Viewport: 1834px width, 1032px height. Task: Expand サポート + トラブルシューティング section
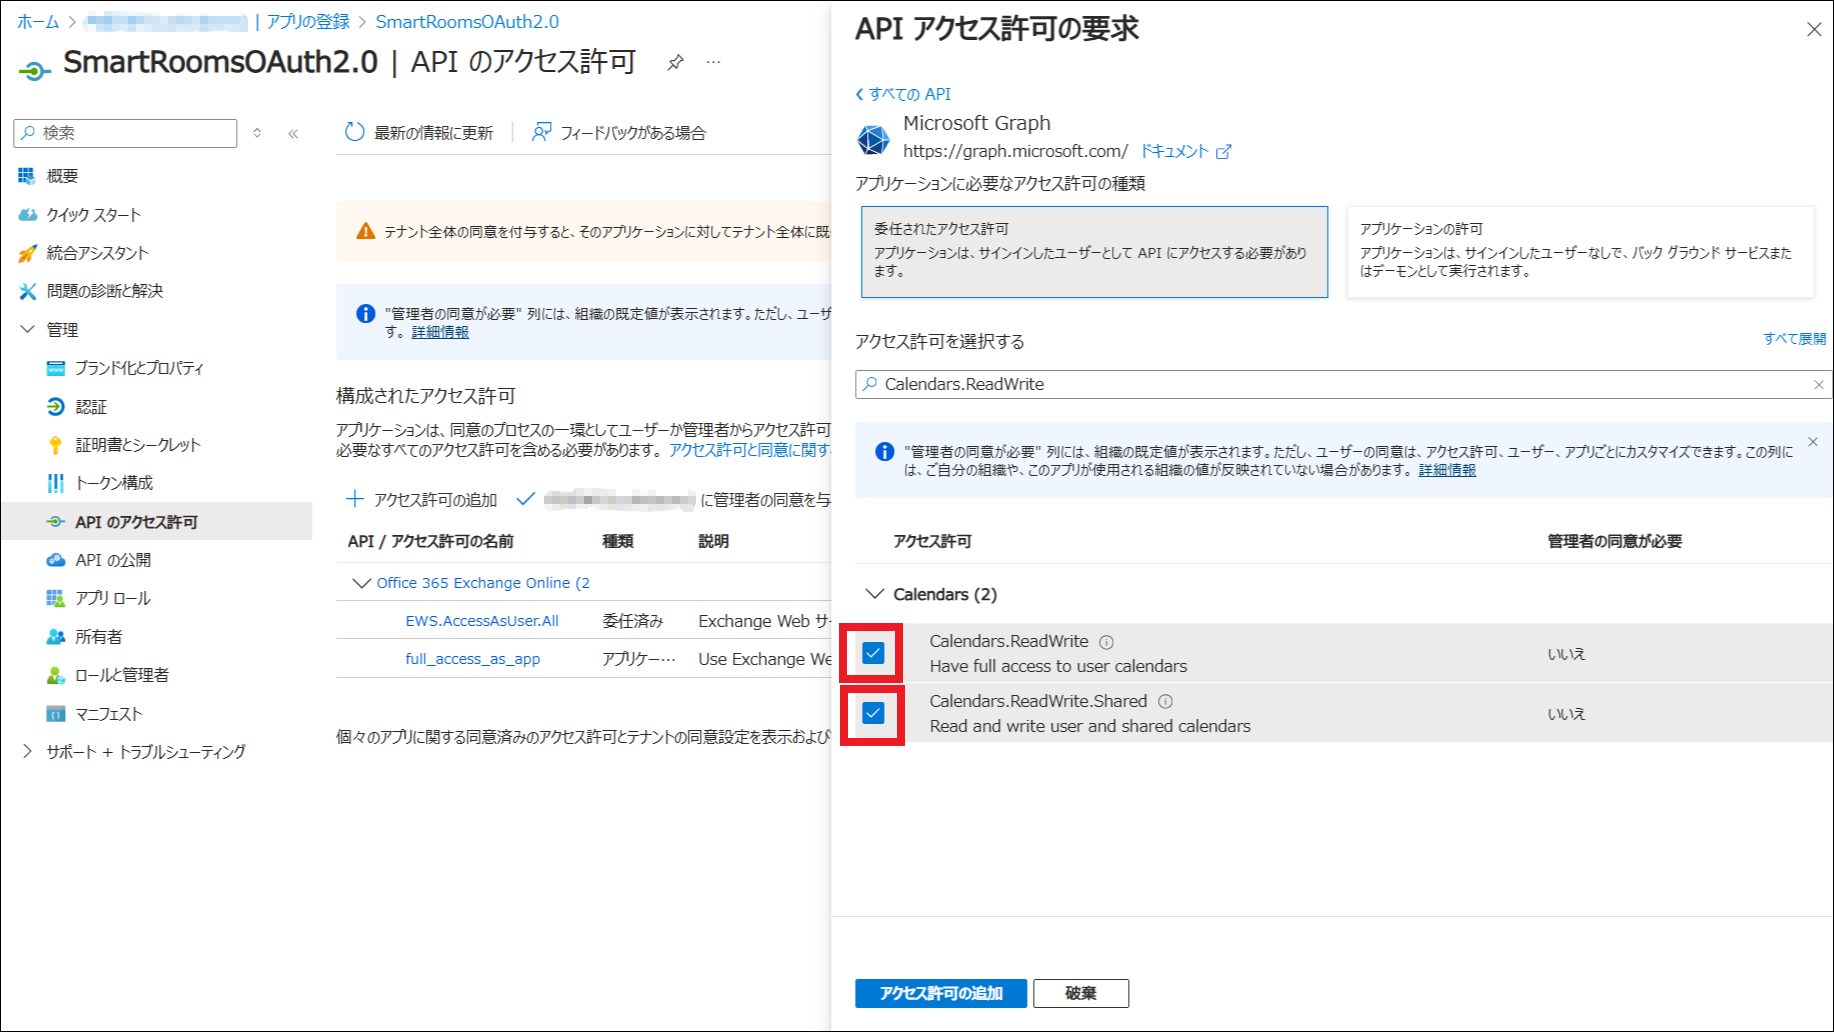(28, 752)
